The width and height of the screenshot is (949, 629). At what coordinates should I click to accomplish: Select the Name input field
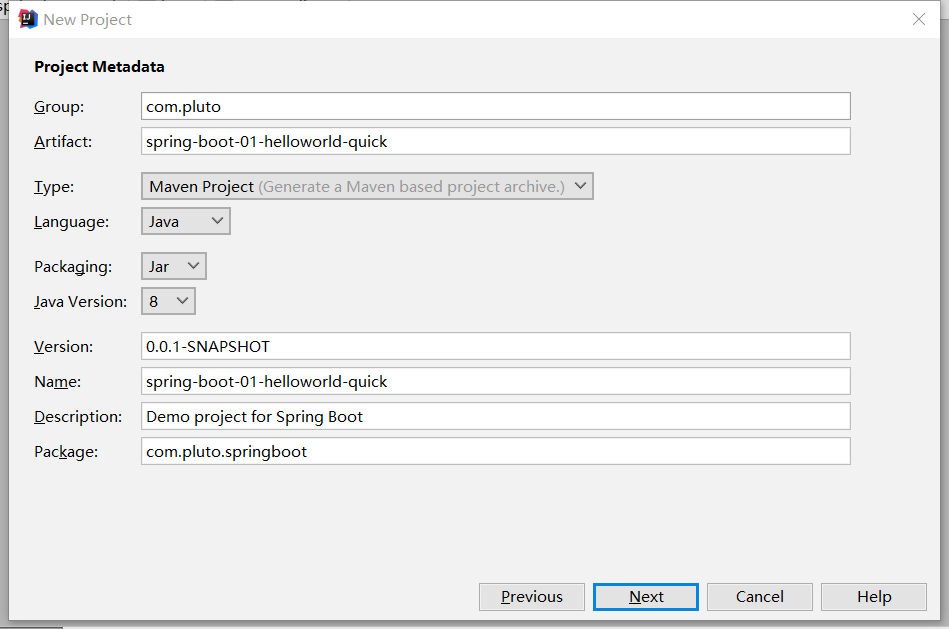point(496,381)
